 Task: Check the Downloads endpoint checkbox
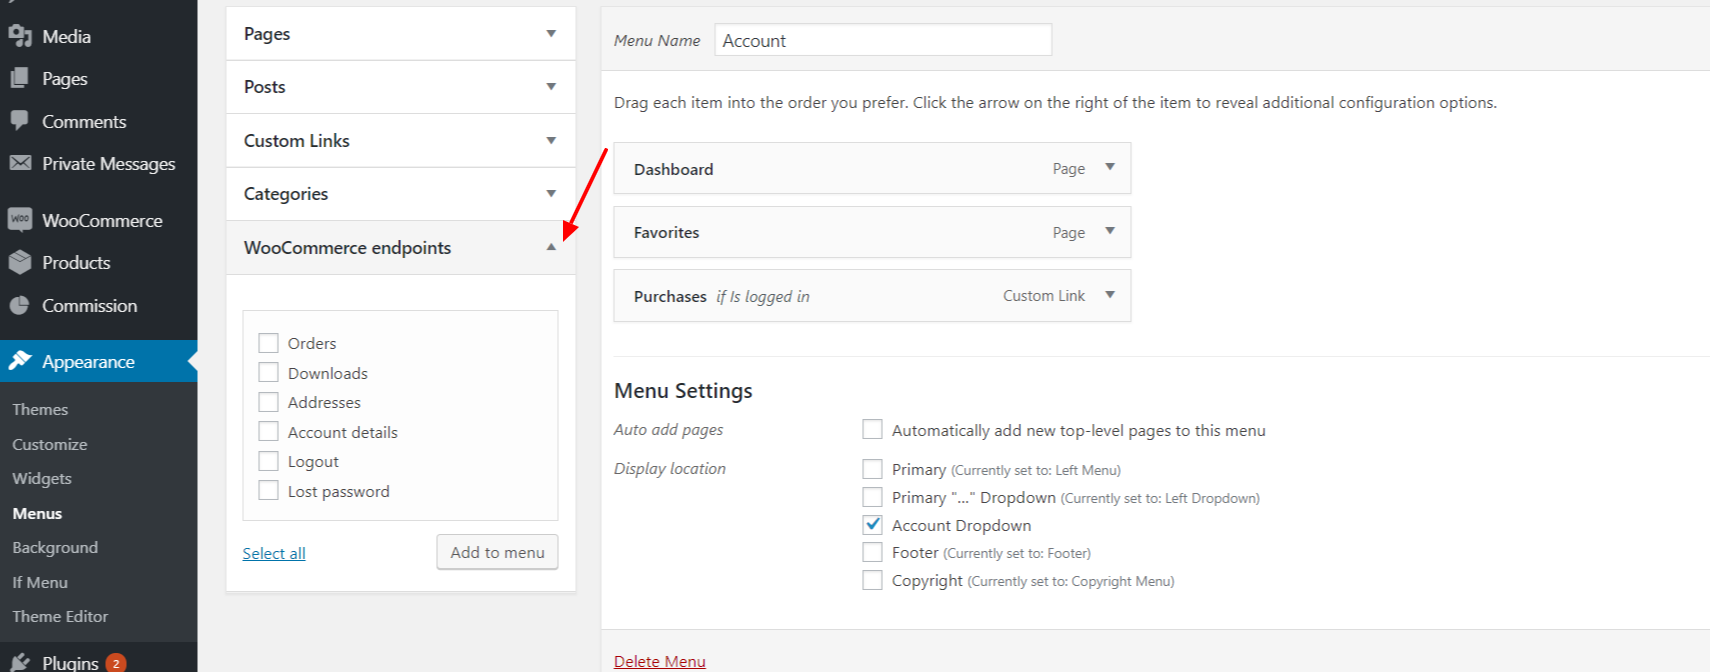tap(268, 373)
